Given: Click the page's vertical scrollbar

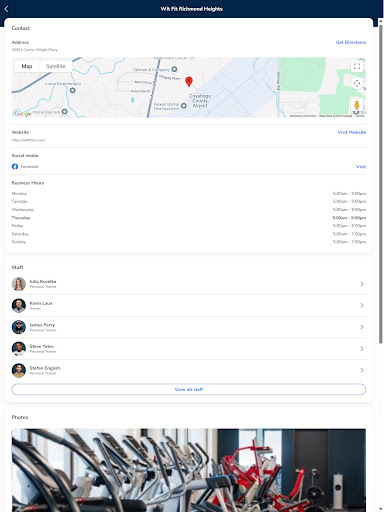Looking at the screenshot, I should (x=381, y=183).
